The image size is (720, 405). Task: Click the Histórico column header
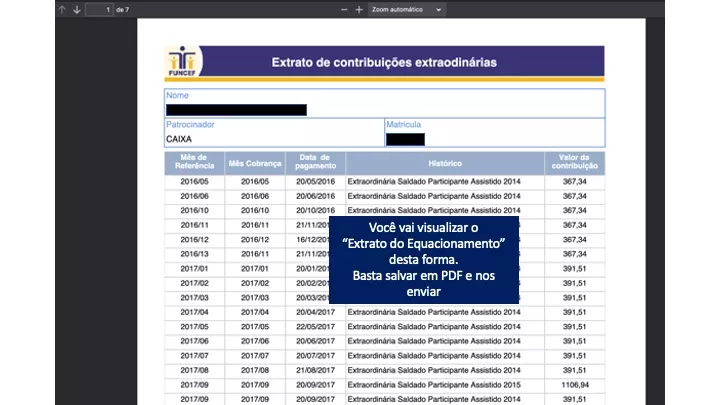click(445, 163)
